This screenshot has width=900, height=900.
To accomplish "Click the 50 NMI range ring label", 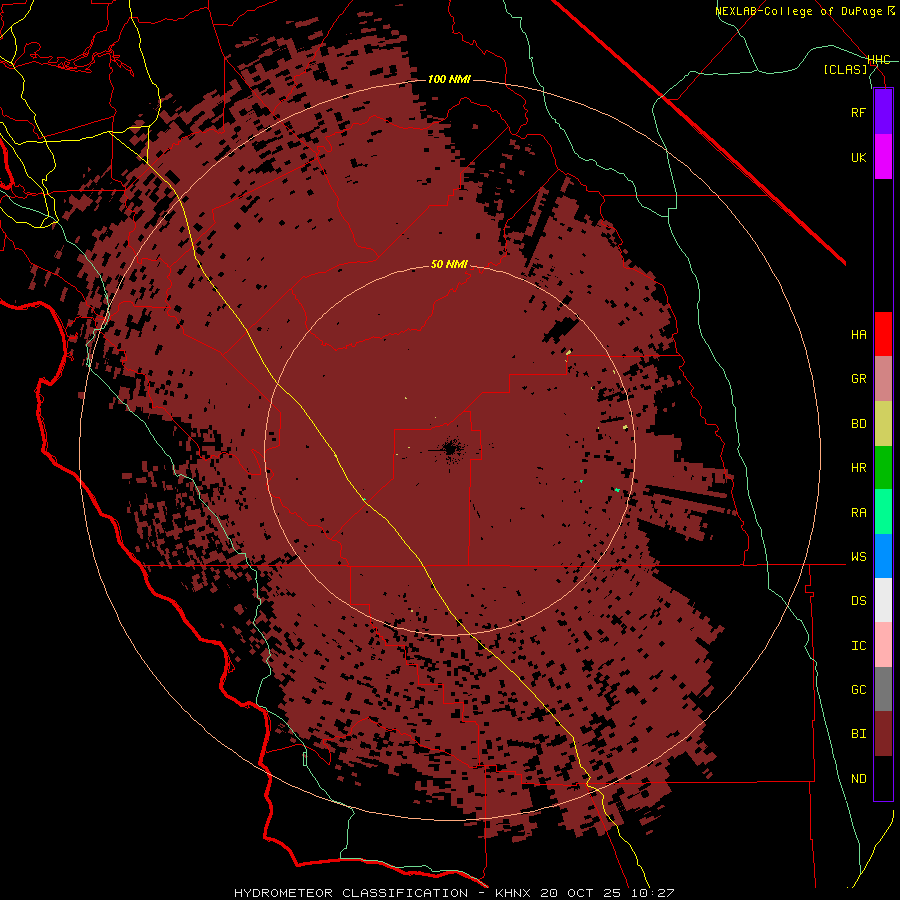I will (449, 264).
